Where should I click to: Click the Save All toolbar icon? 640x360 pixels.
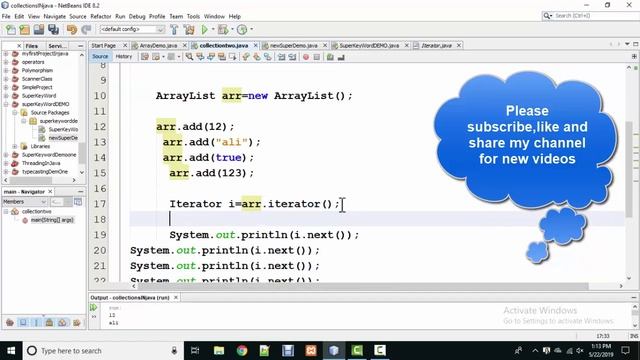(x=53, y=29)
